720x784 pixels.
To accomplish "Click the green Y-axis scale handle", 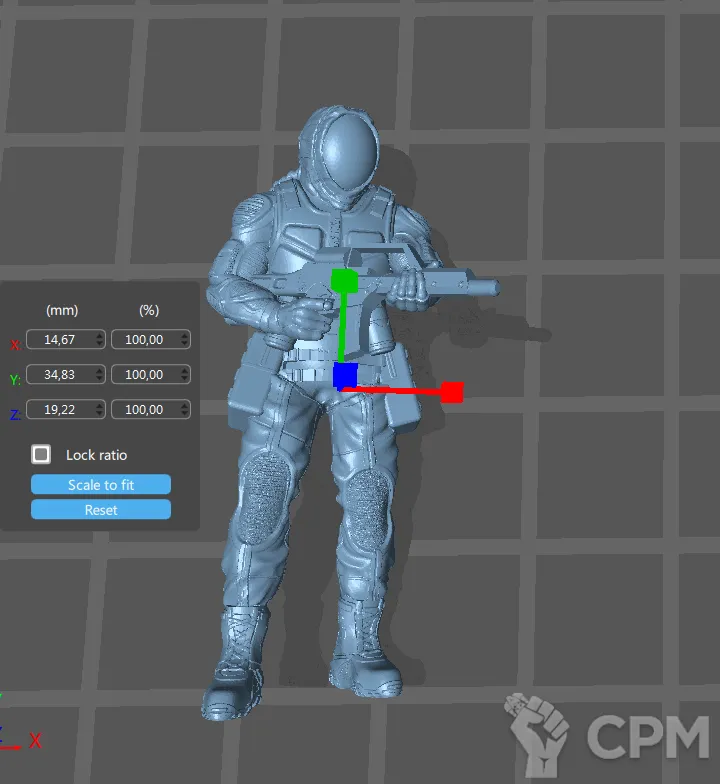I will tap(344, 279).
